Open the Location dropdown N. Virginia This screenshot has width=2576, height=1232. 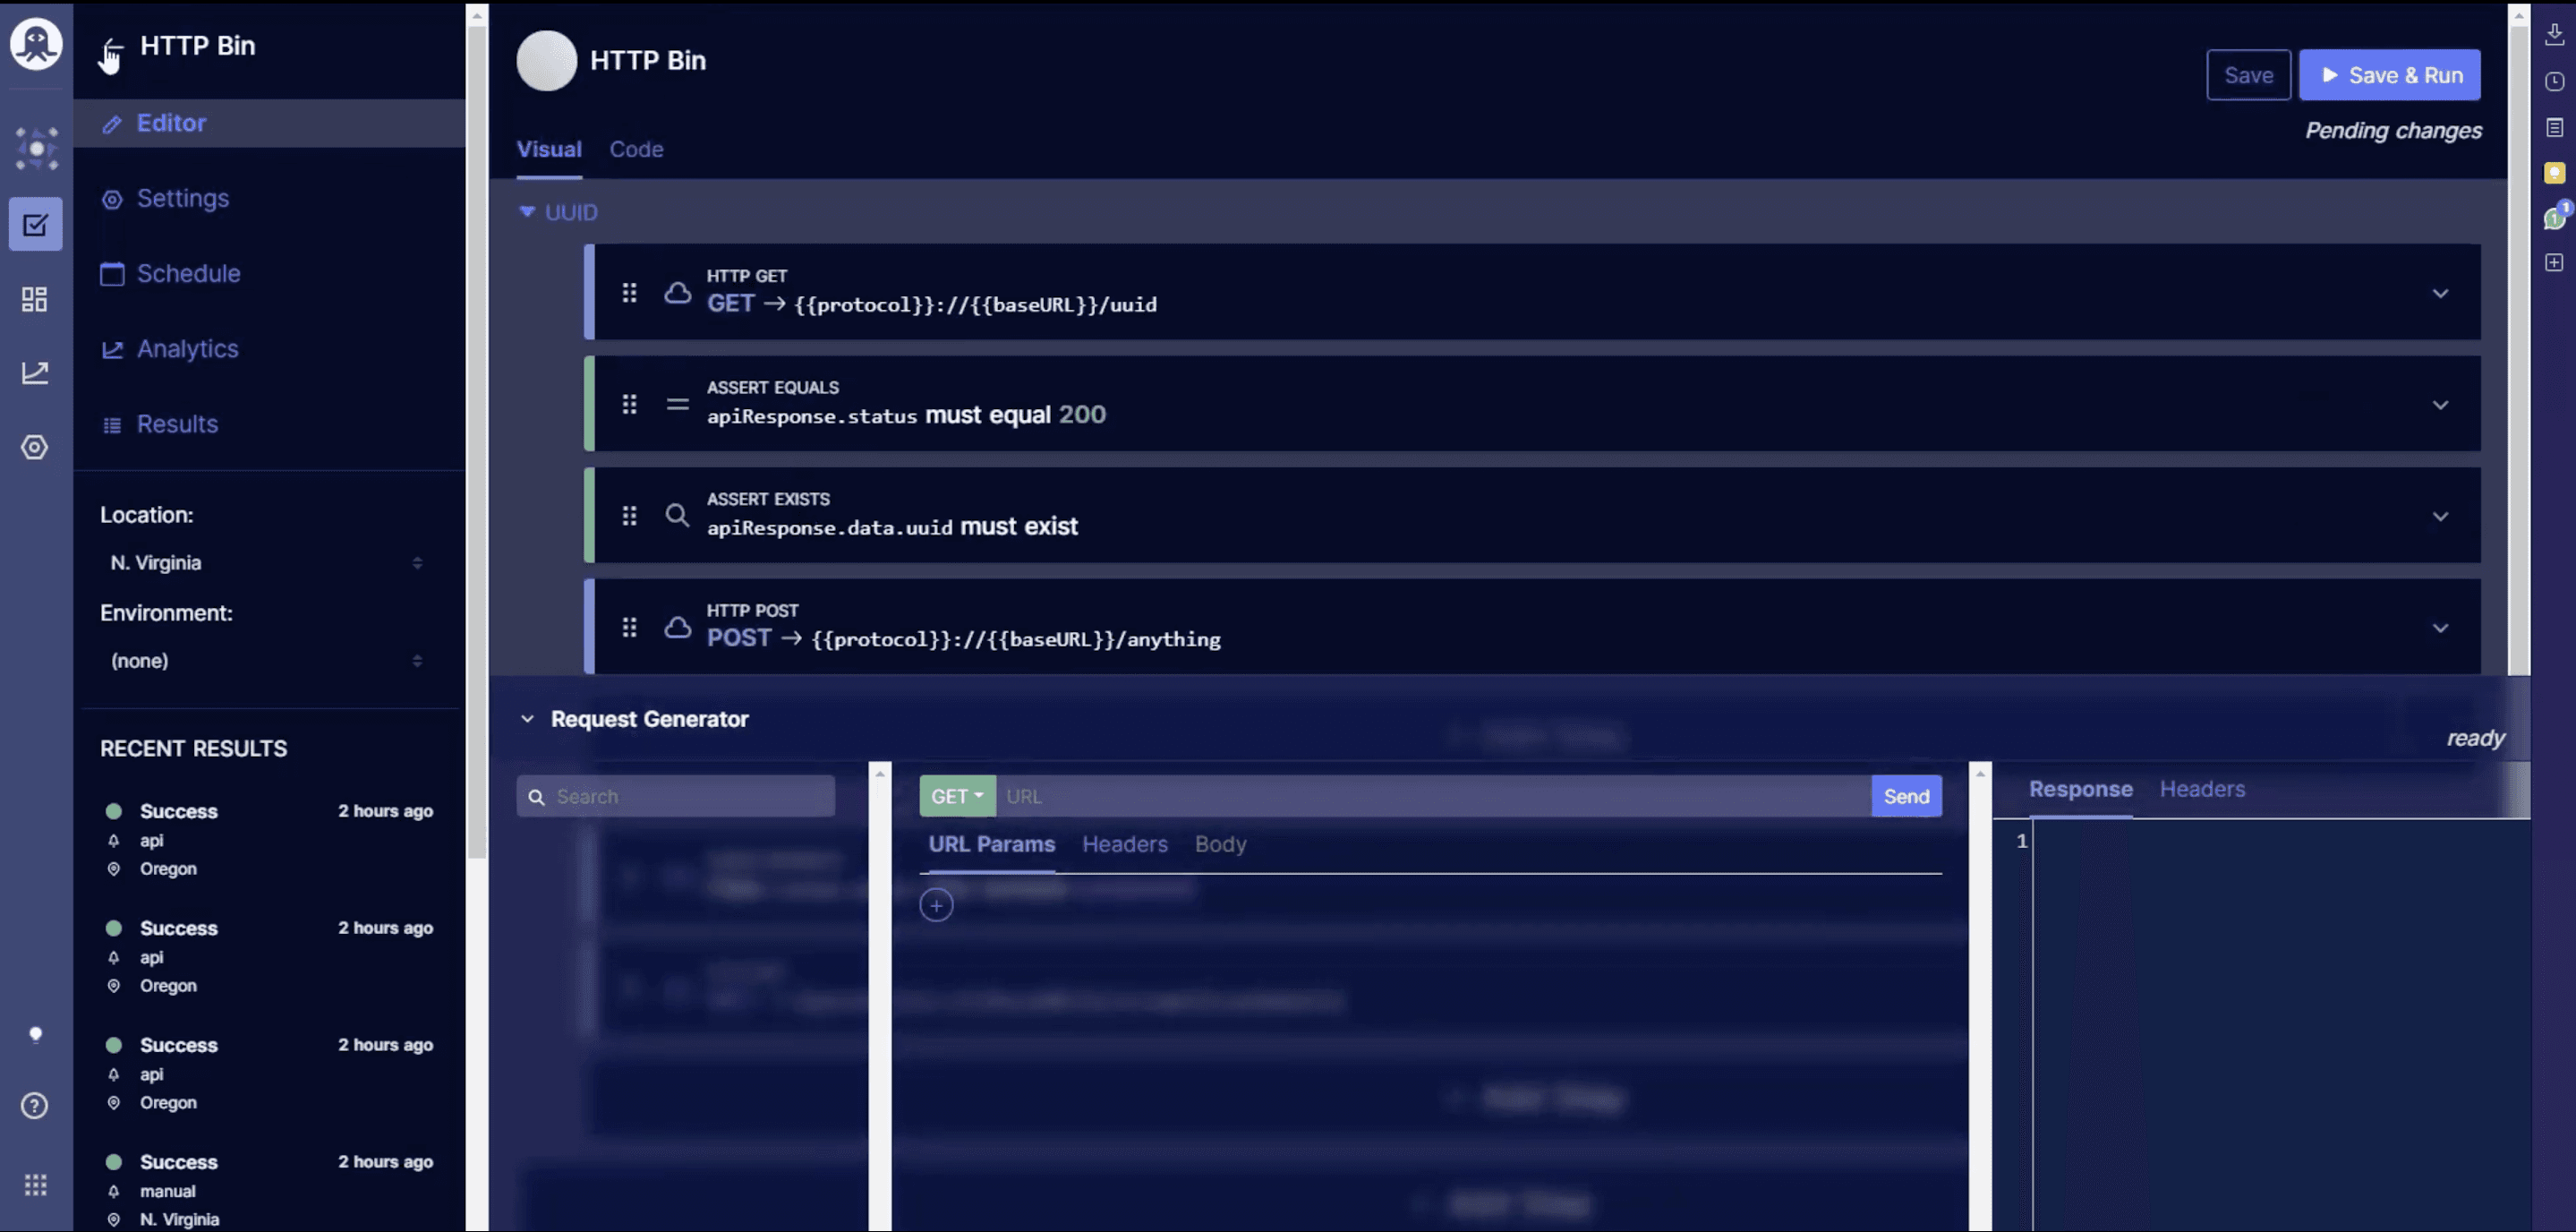266,563
